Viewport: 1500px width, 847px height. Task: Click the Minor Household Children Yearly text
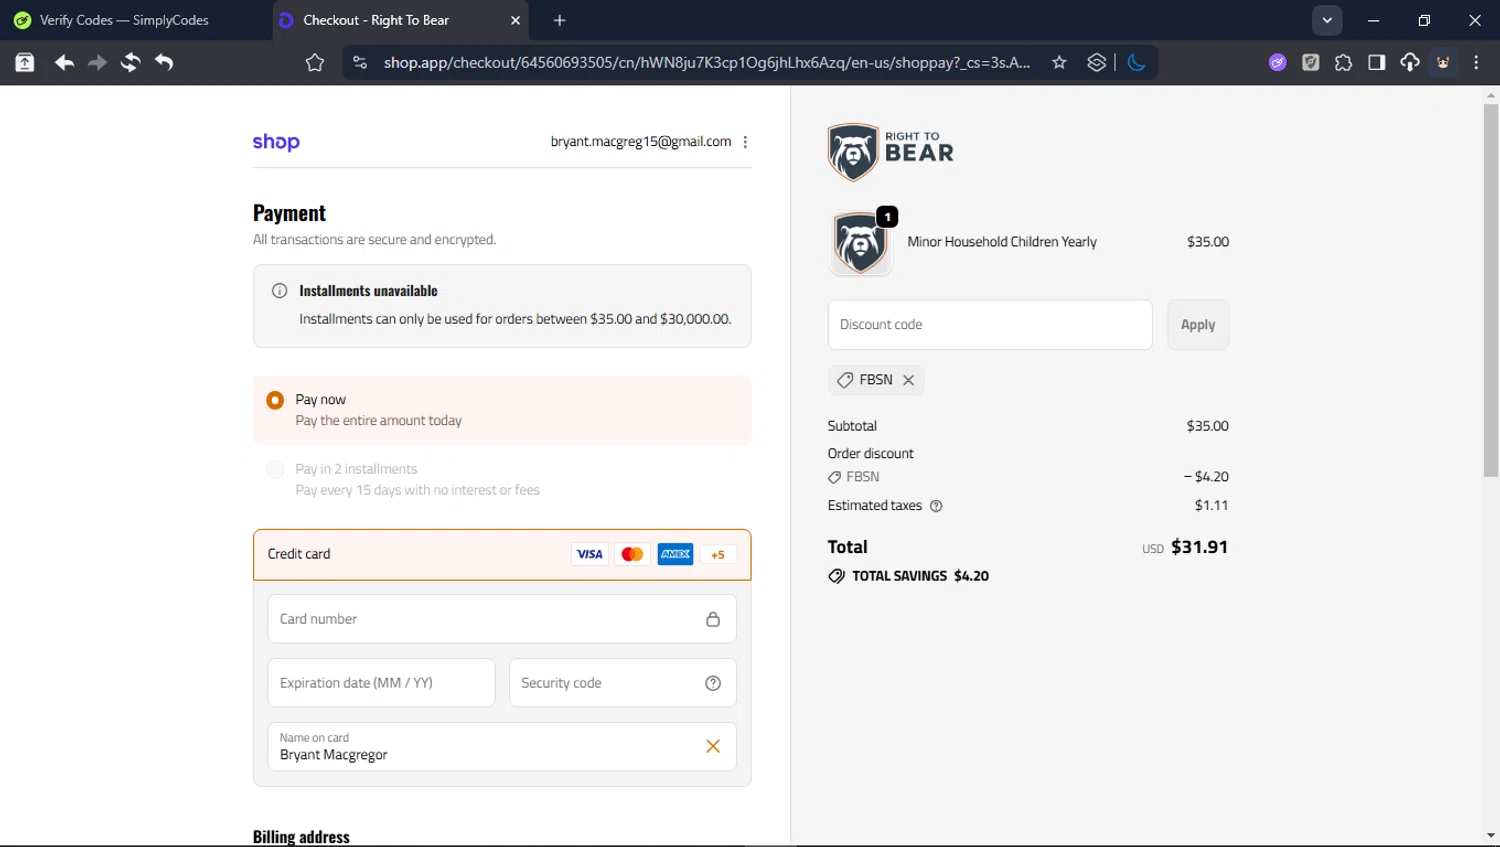click(1002, 242)
